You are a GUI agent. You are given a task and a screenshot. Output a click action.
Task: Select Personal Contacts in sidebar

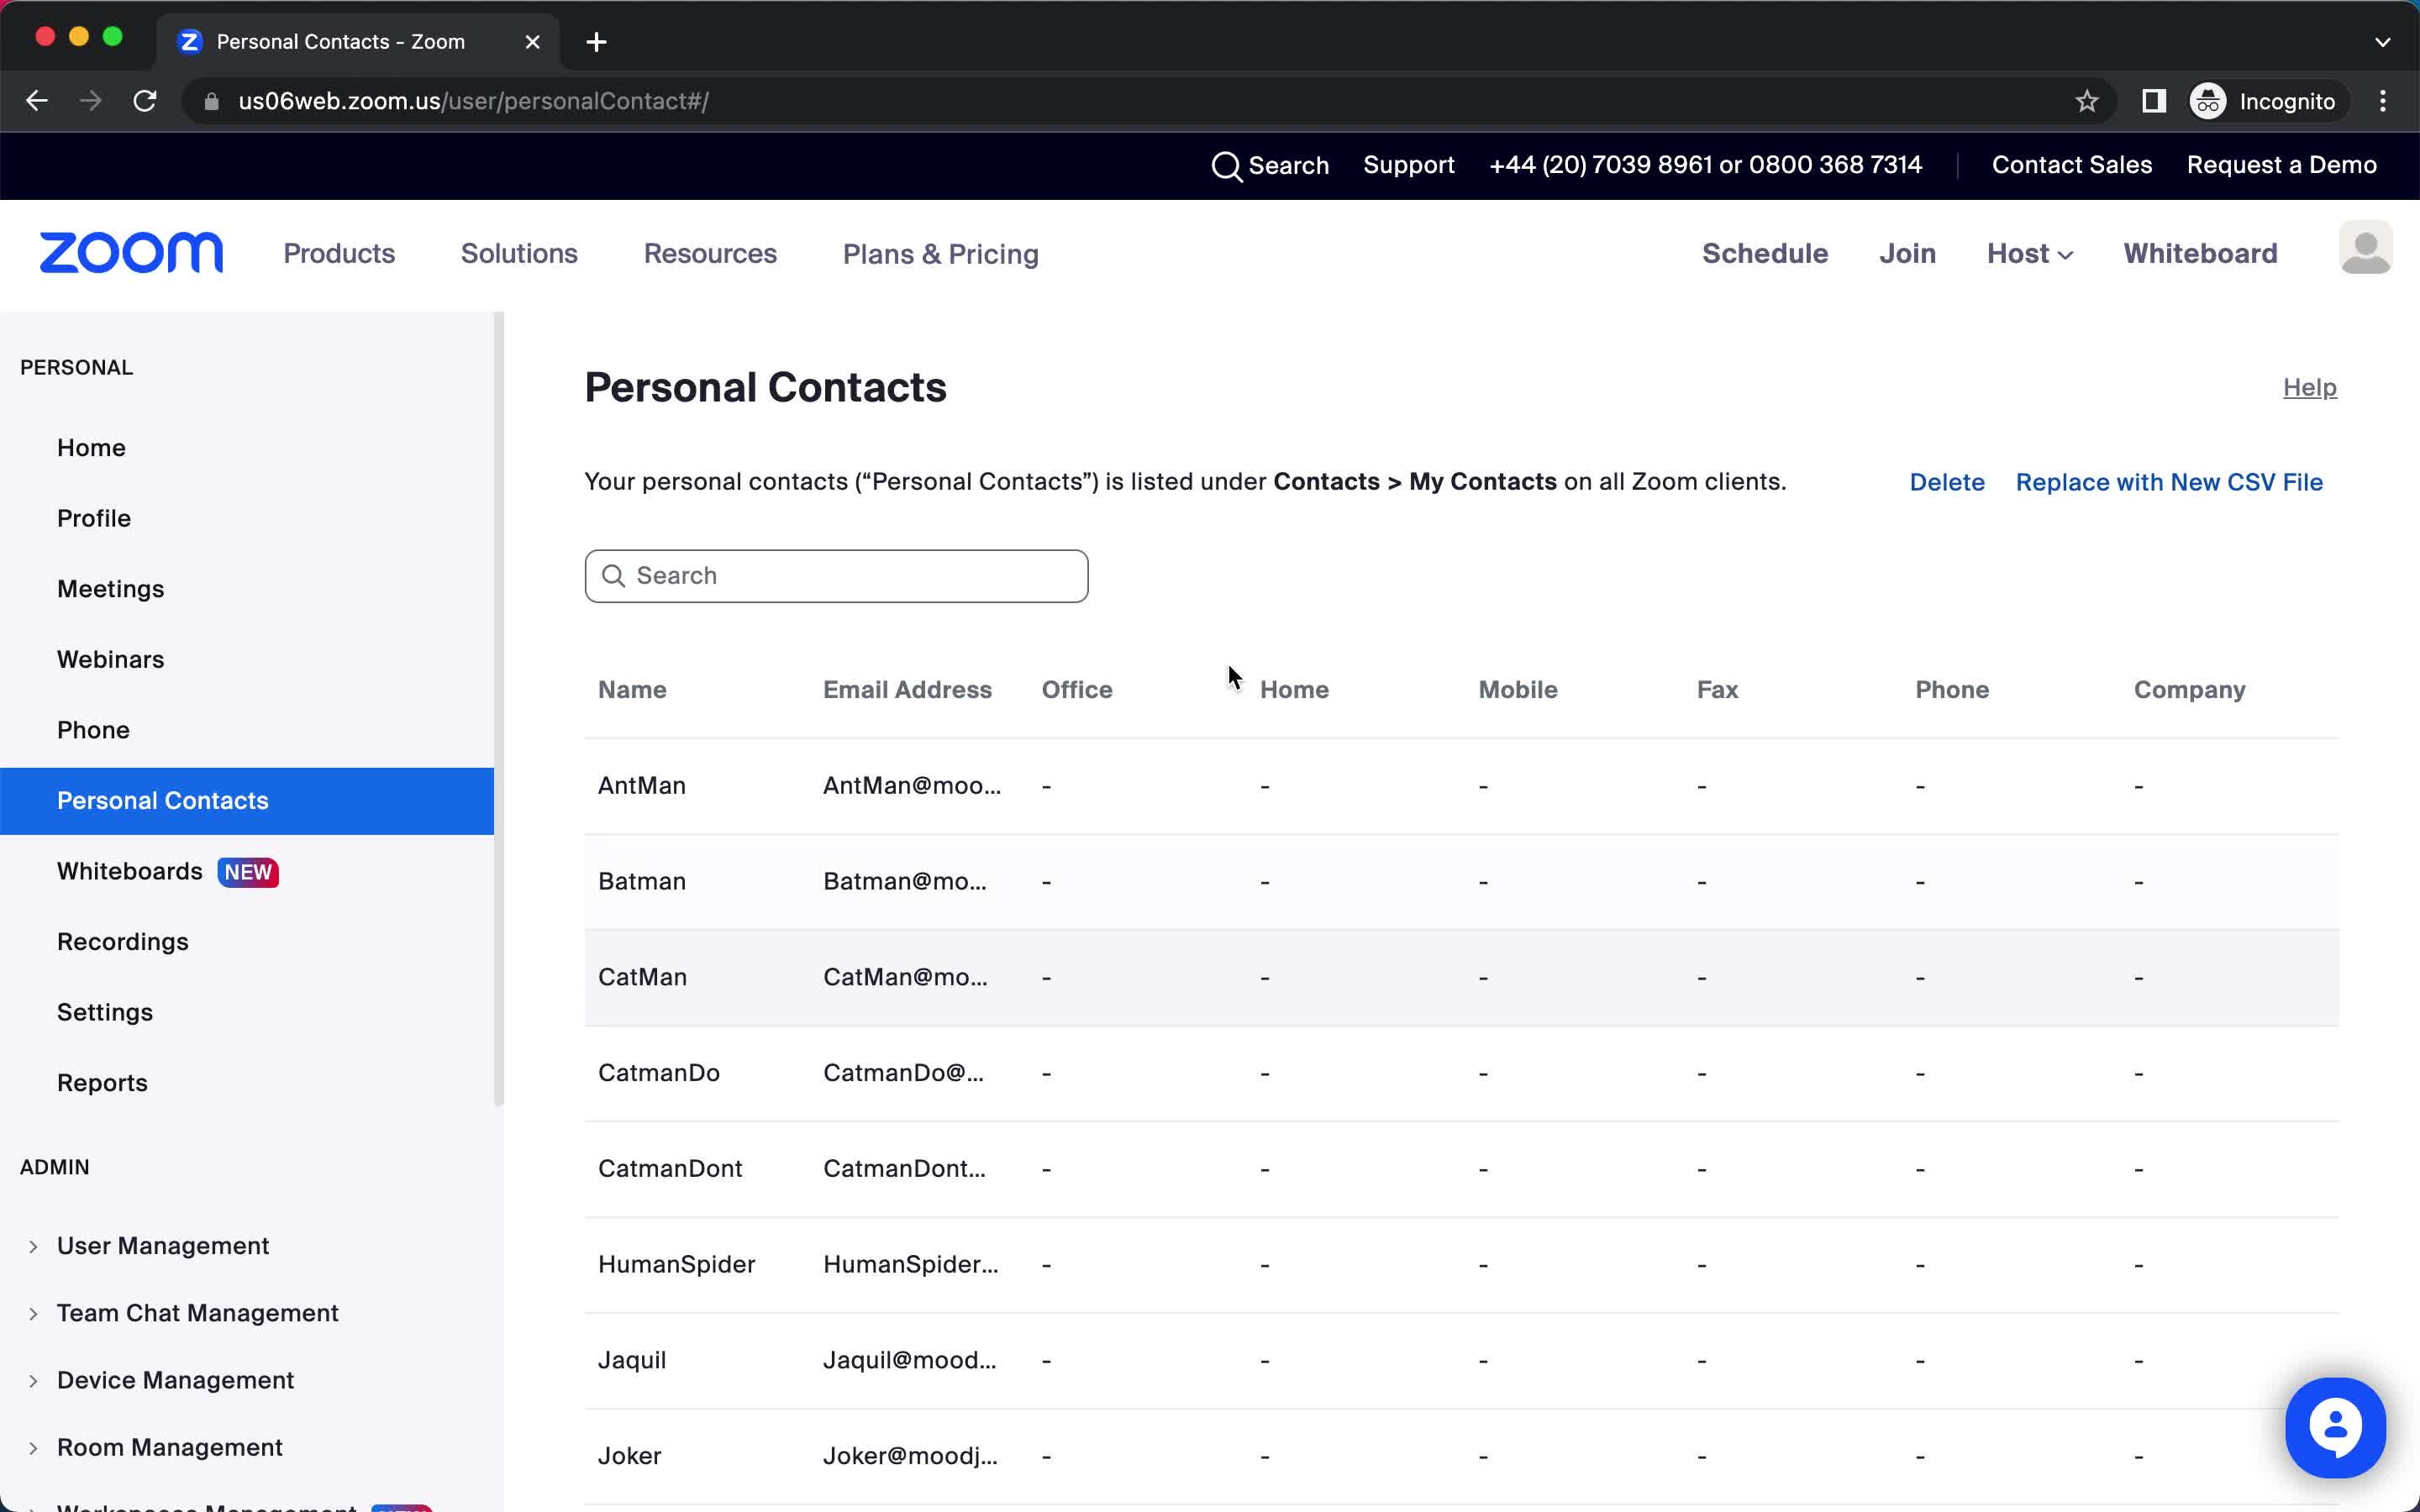pyautogui.click(x=247, y=801)
